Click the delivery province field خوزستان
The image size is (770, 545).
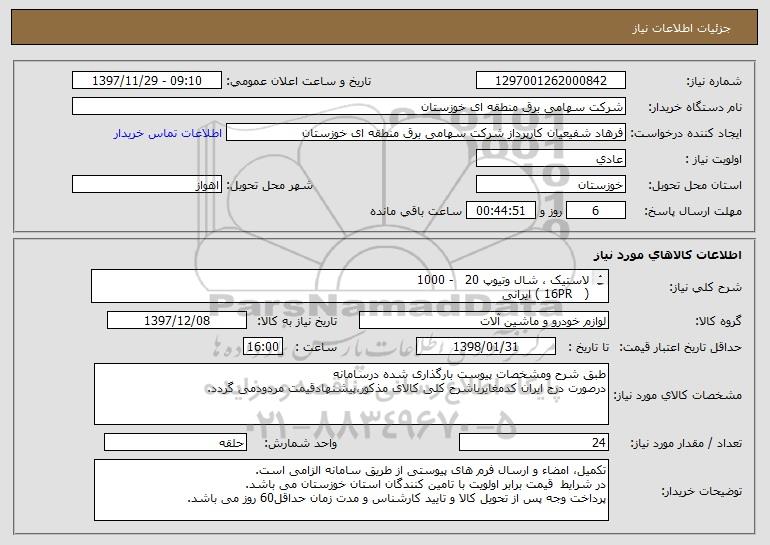pos(551,184)
